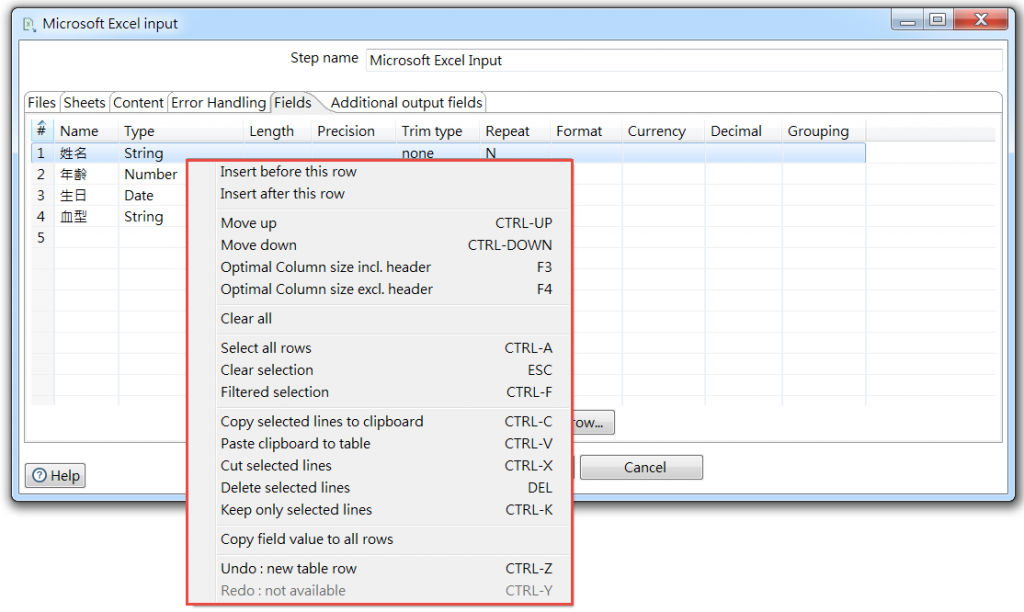Screen dimensions: 1024x612
Task: Switch to the Sheets tab
Action: 84,103
